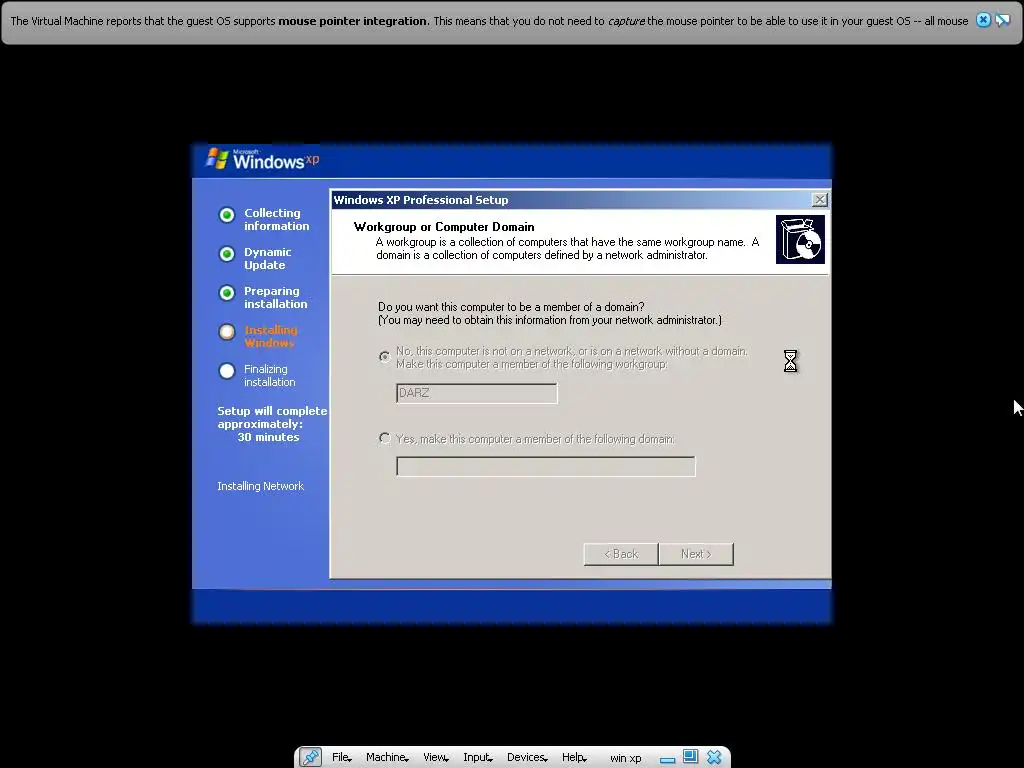The height and width of the screenshot is (768, 1024).
Task: Click the '30 minutes' remaining time text
Action: [x=268, y=437]
